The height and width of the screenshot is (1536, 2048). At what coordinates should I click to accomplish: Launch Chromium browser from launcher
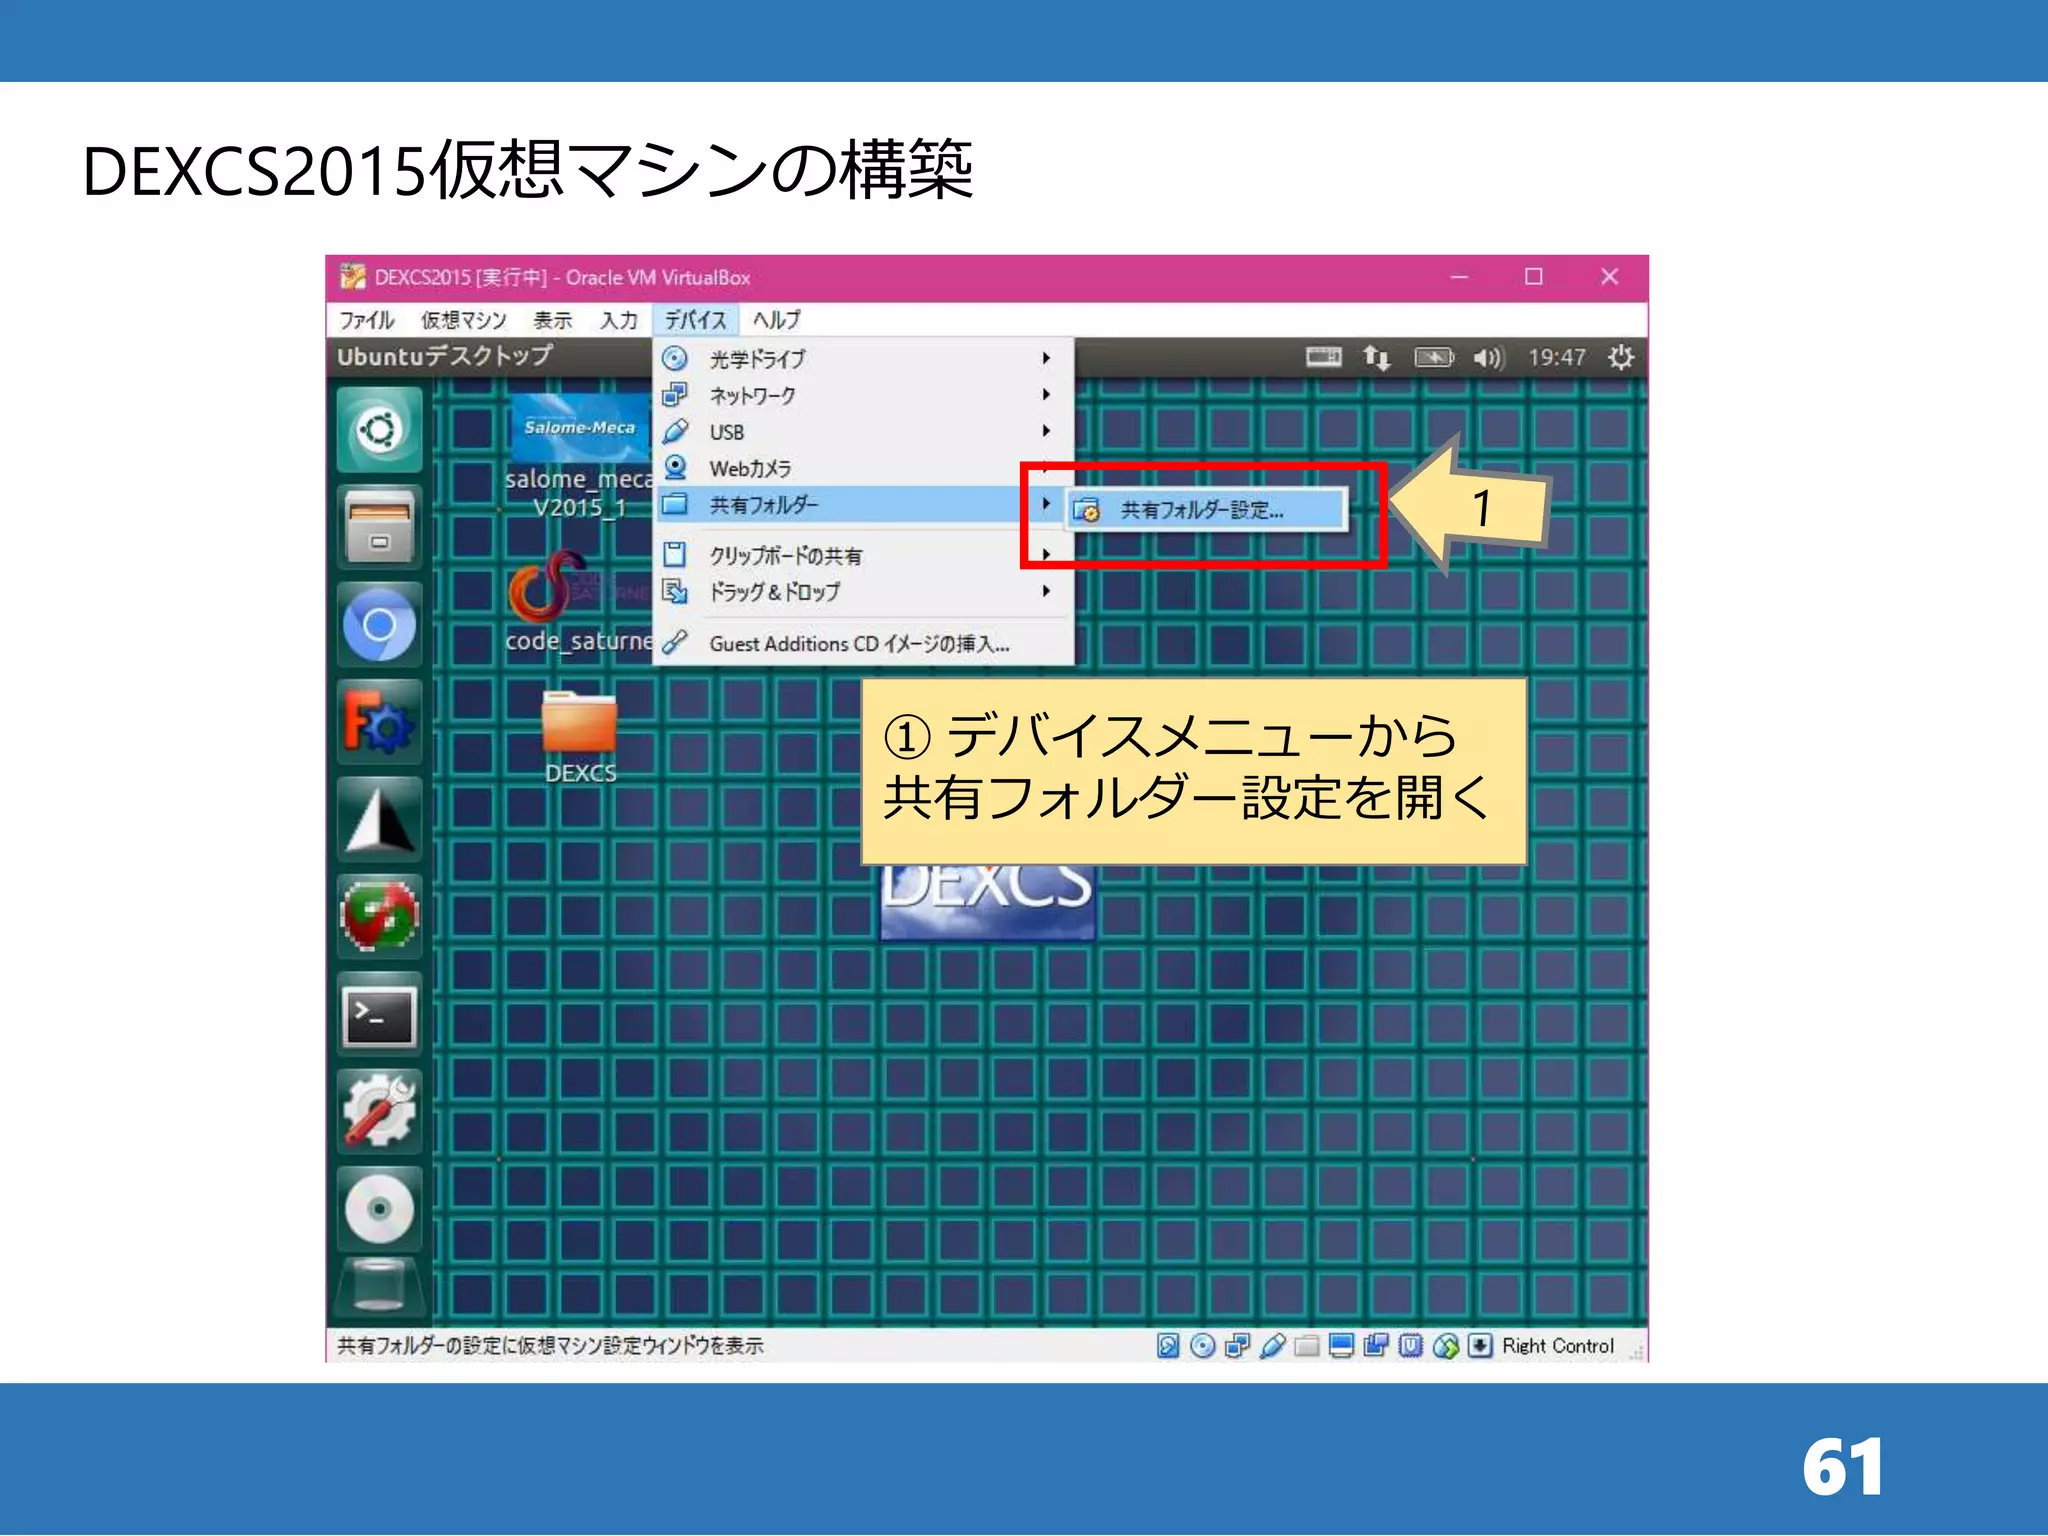click(x=379, y=626)
